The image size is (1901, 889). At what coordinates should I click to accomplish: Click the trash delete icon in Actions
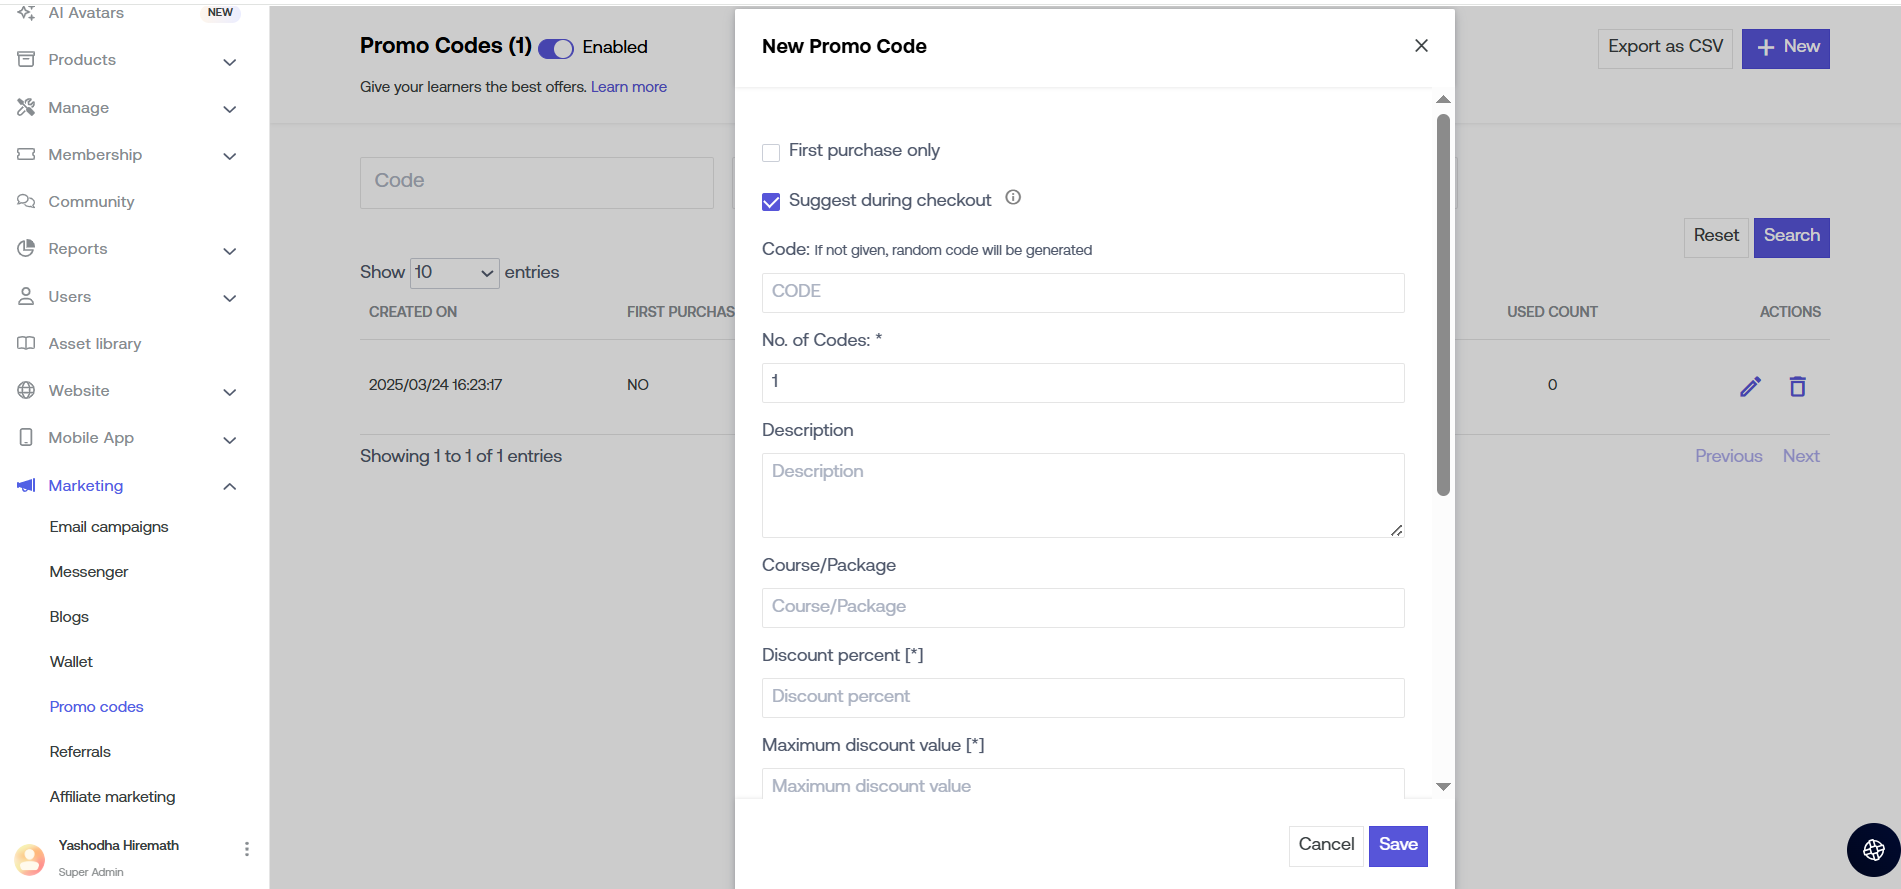click(1797, 387)
